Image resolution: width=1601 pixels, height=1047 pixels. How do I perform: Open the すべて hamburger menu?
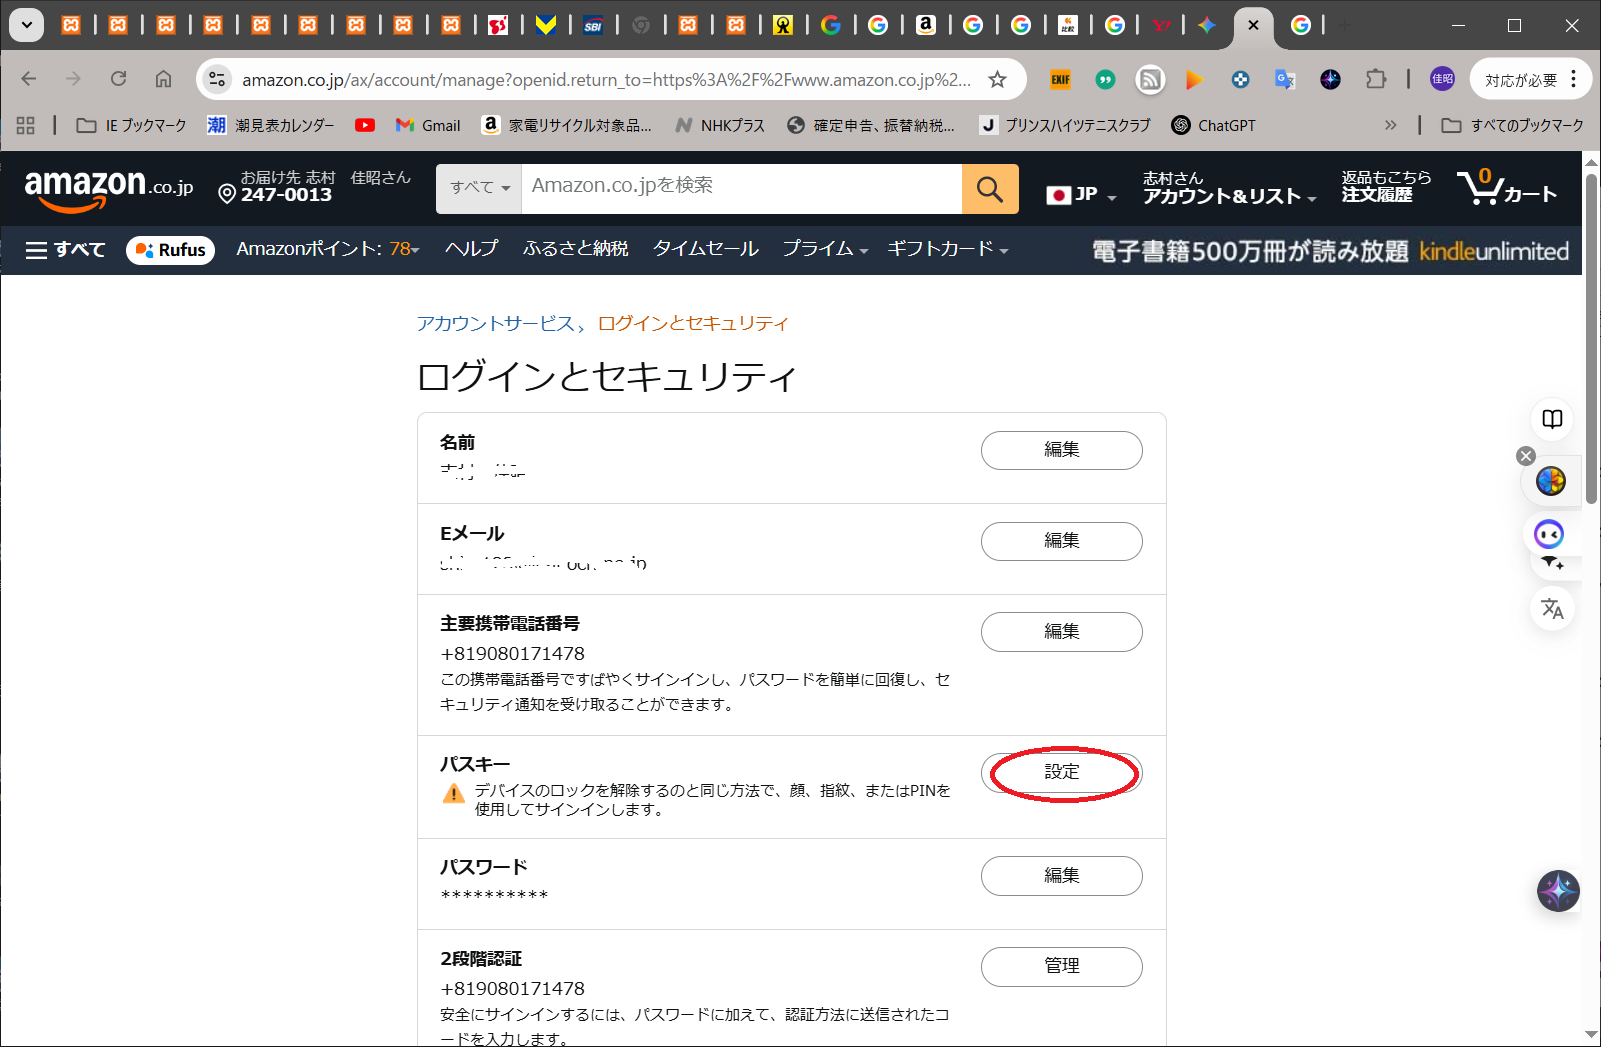(x=66, y=250)
